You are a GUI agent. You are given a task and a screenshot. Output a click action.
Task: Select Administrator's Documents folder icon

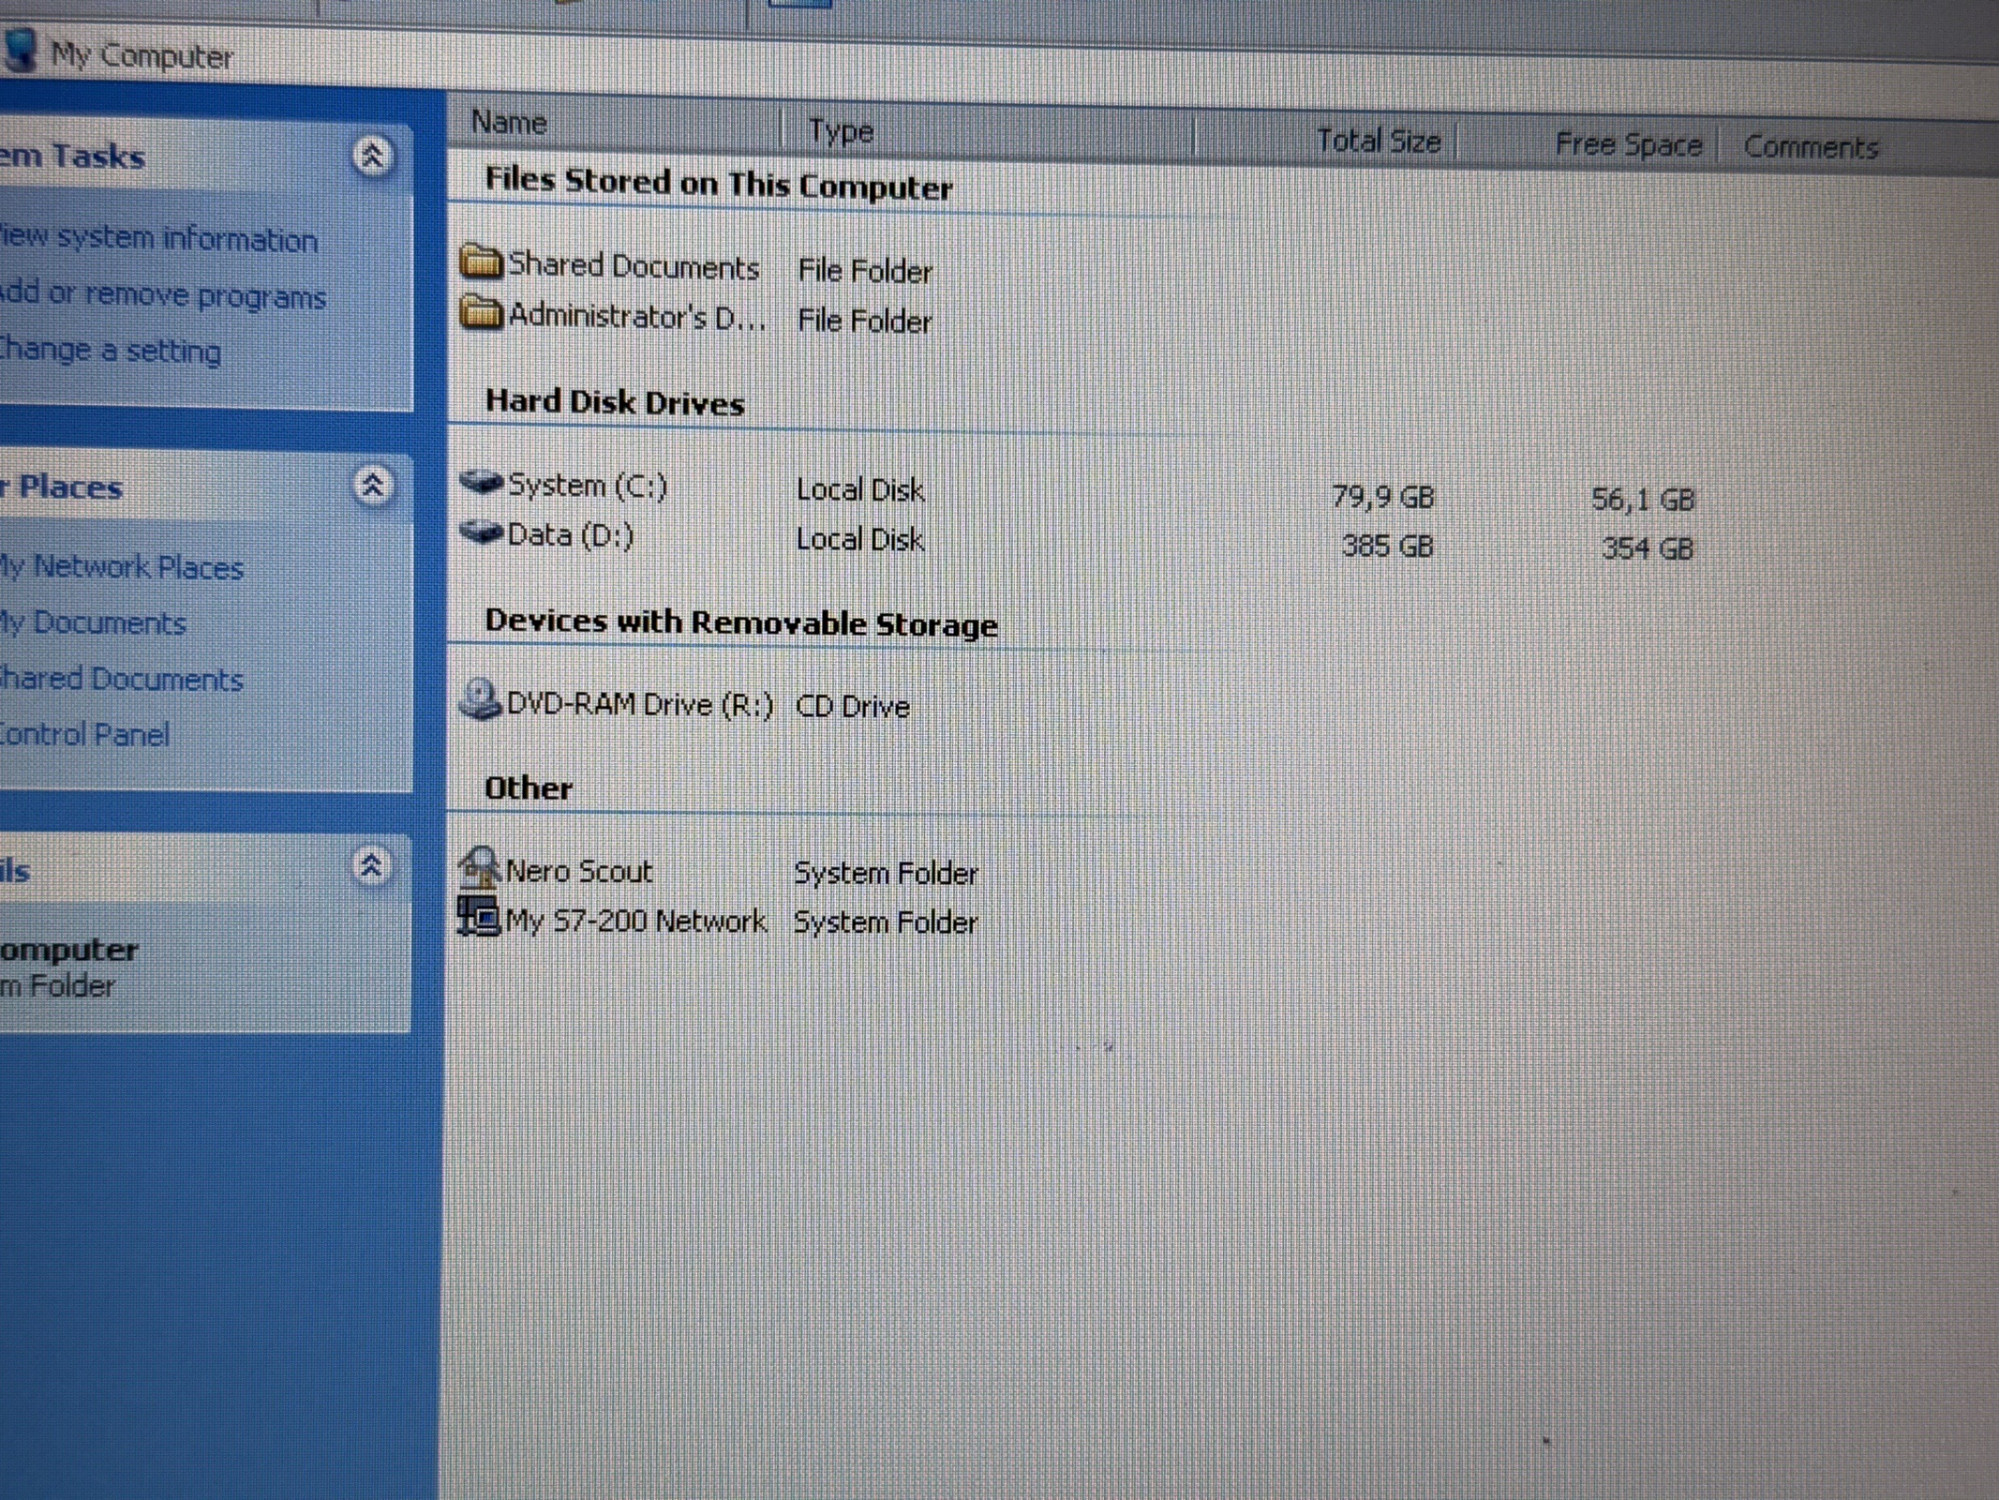[x=480, y=313]
